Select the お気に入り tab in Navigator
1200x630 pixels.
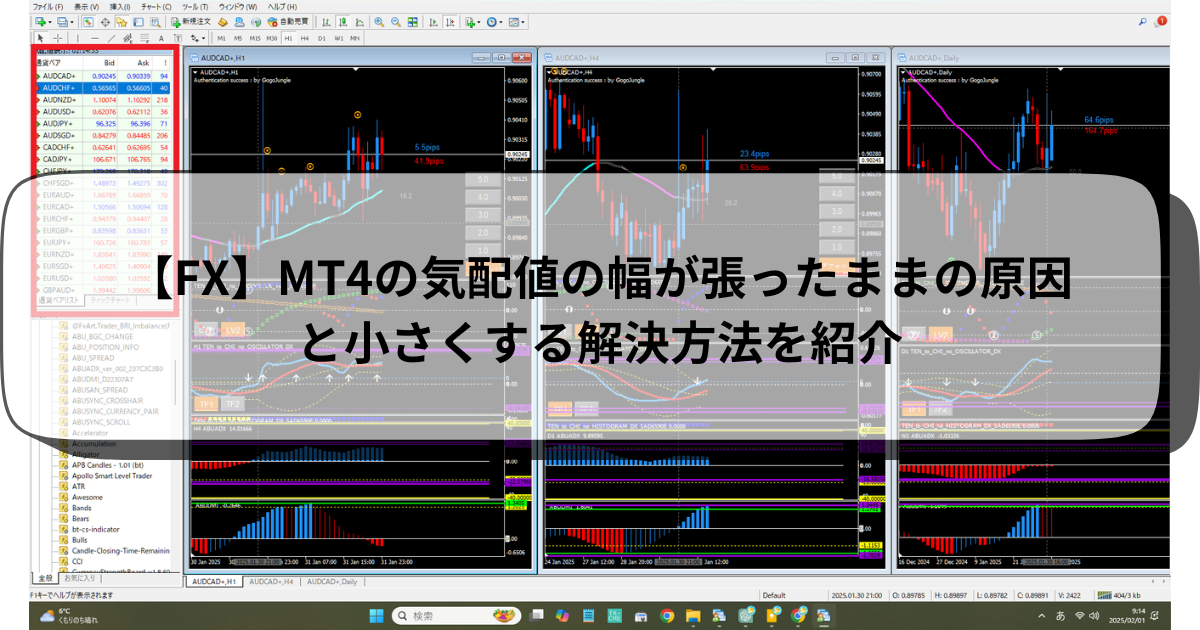[x=80, y=578]
